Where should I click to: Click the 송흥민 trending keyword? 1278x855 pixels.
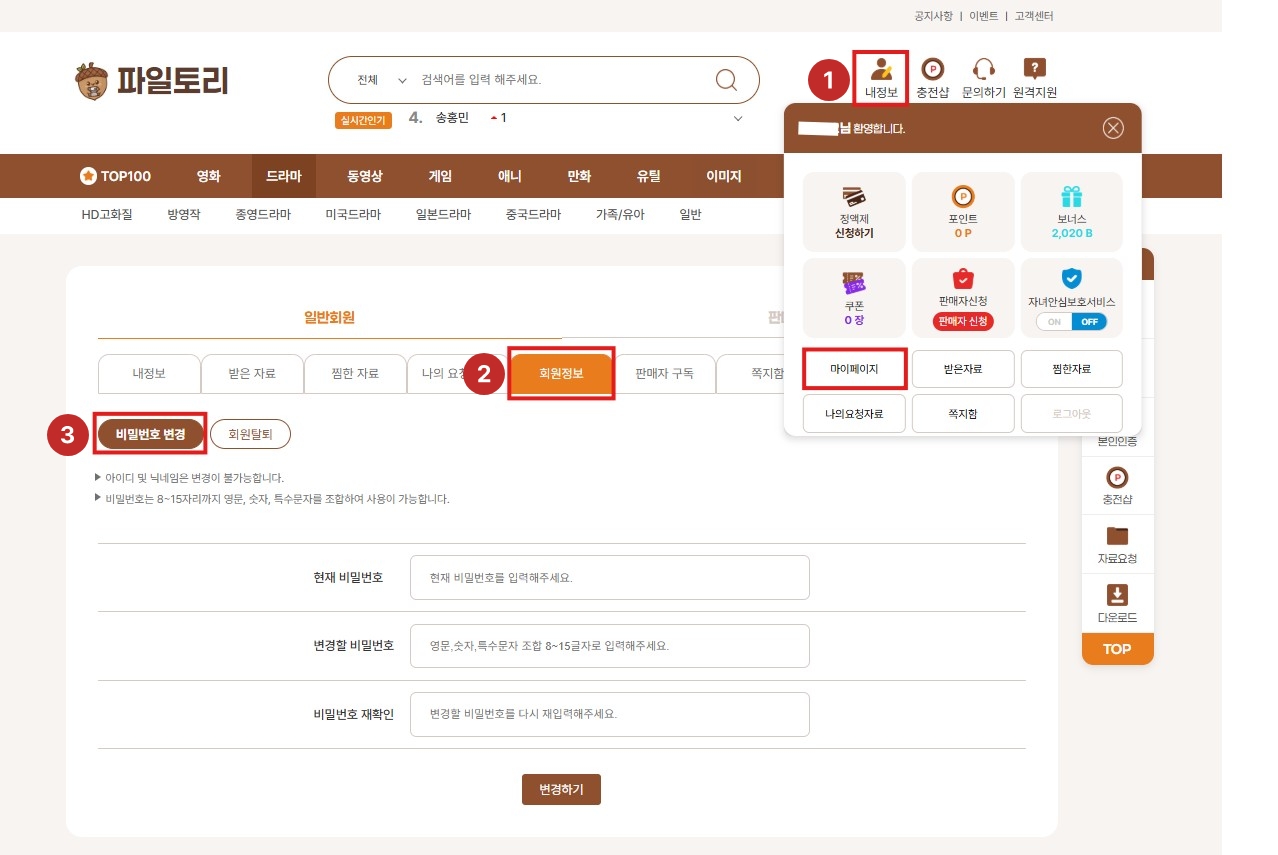(452, 118)
